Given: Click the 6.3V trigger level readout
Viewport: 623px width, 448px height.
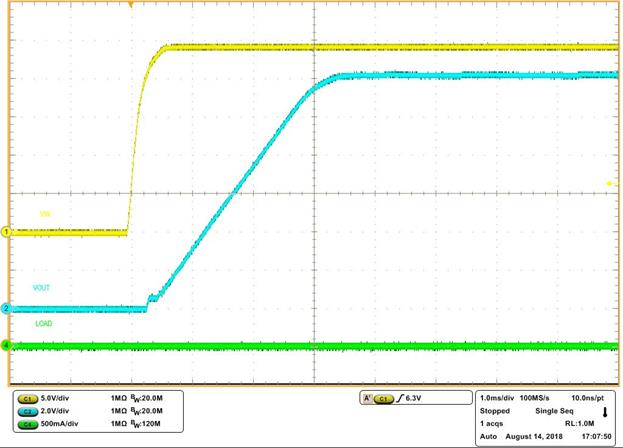Looking at the screenshot, I should click(x=415, y=398).
